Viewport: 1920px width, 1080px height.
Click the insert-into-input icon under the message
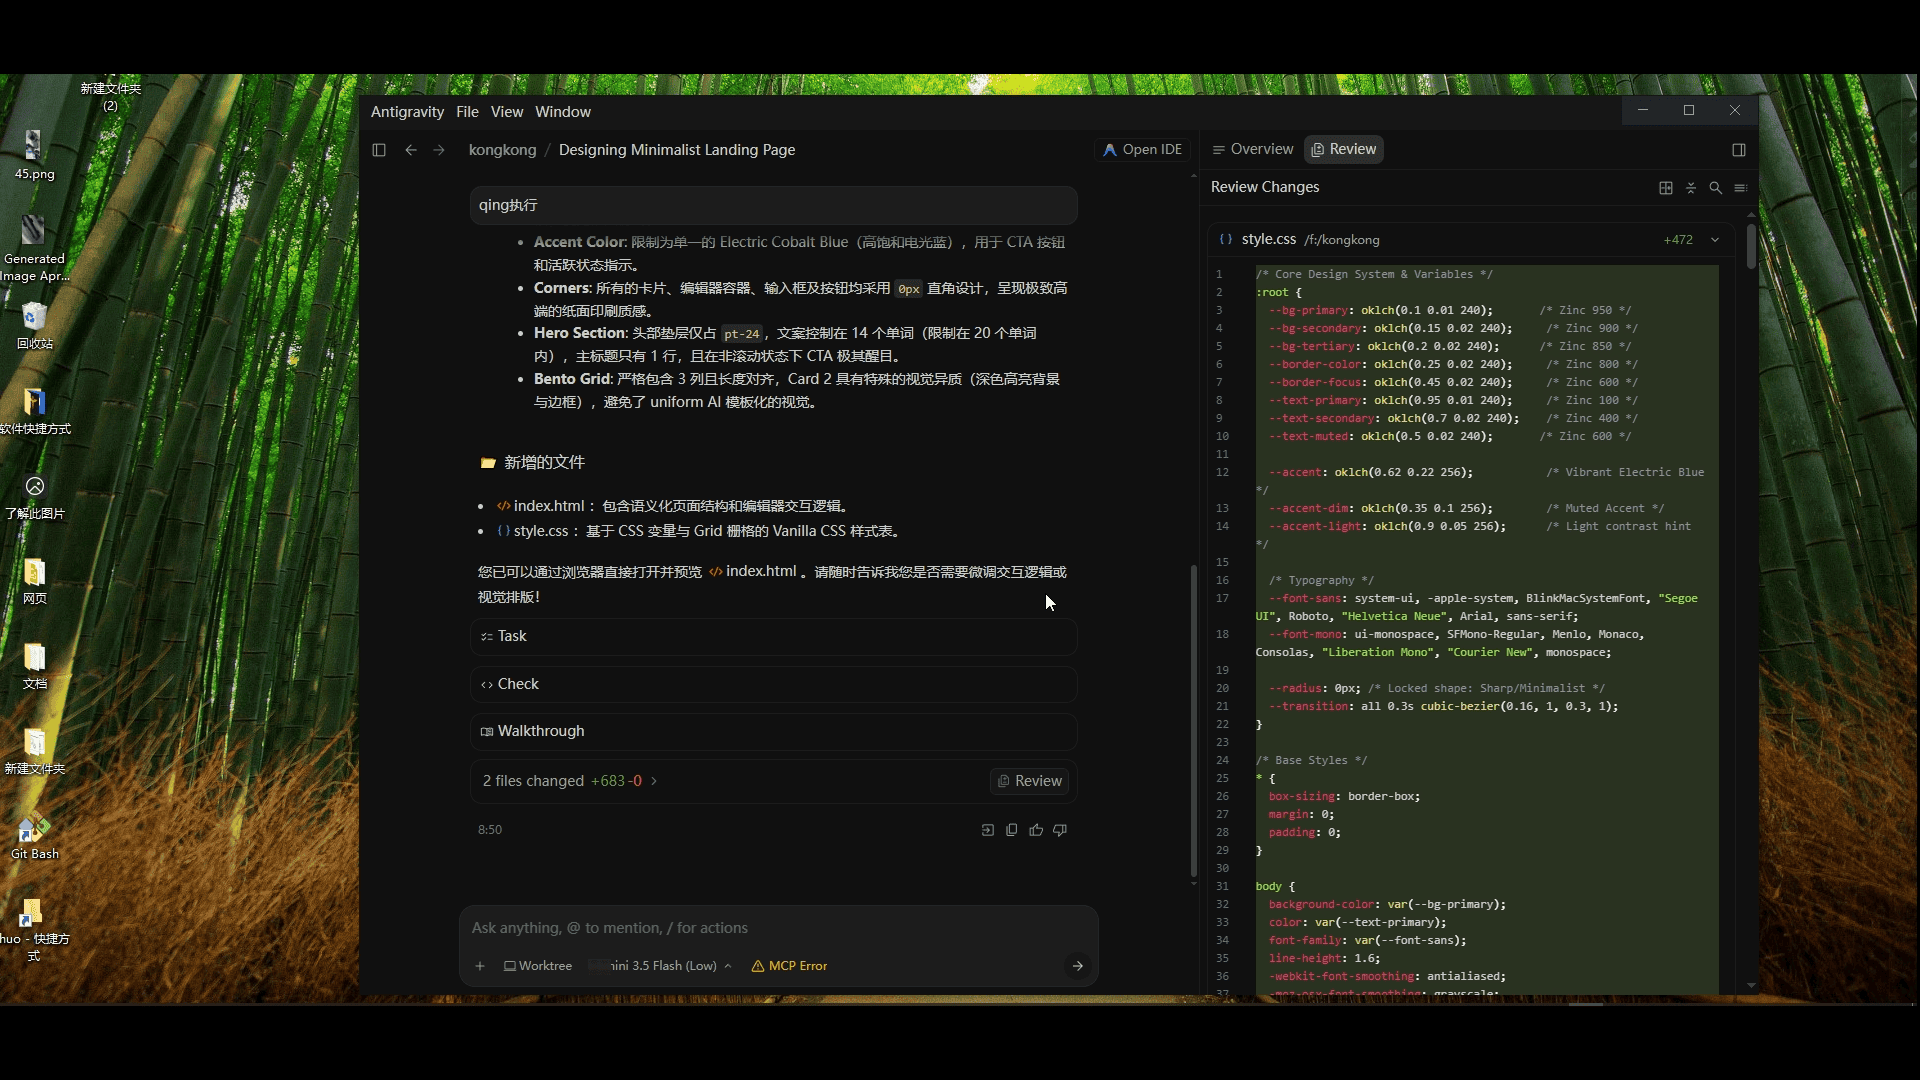click(x=988, y=830)
